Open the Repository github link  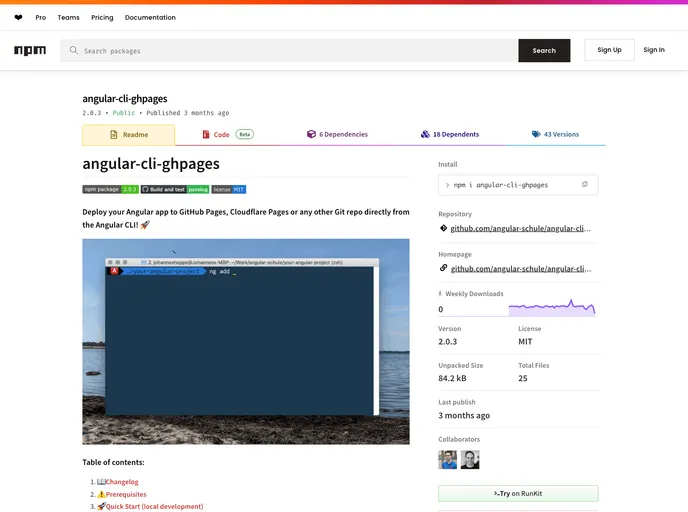tap(520, 229)
